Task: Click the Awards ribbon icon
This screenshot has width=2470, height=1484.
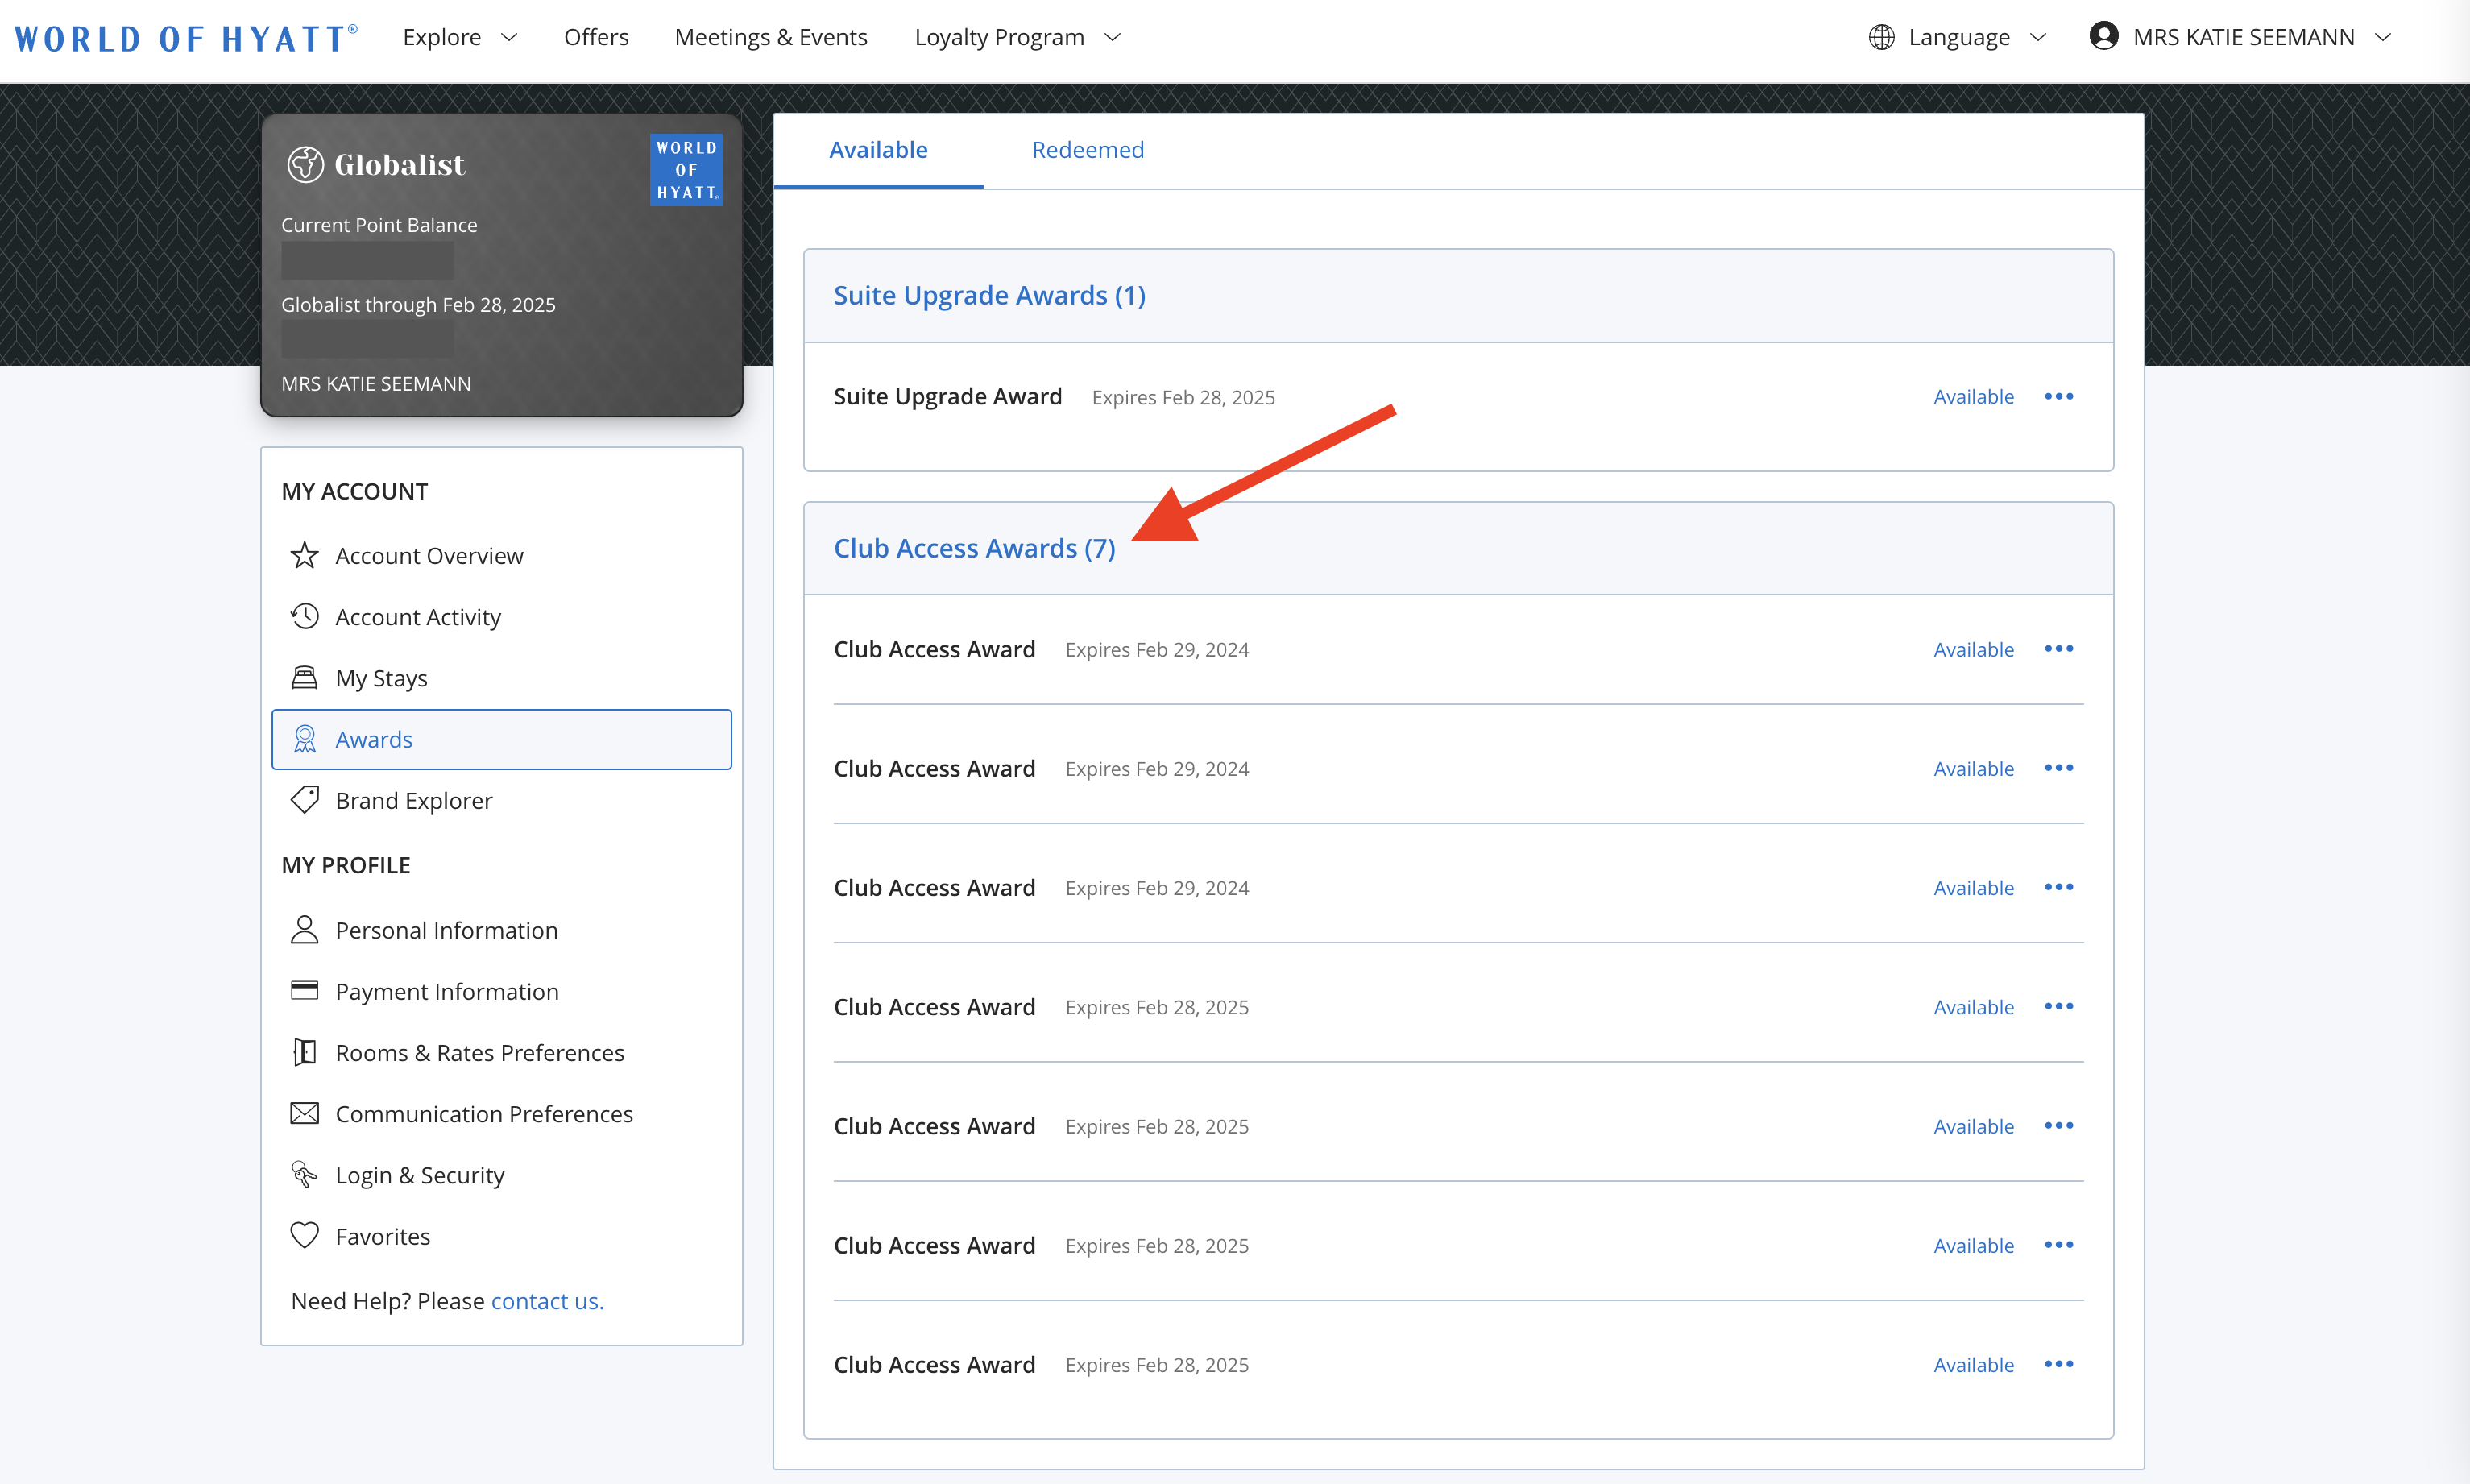Action: tap(304, 739)
